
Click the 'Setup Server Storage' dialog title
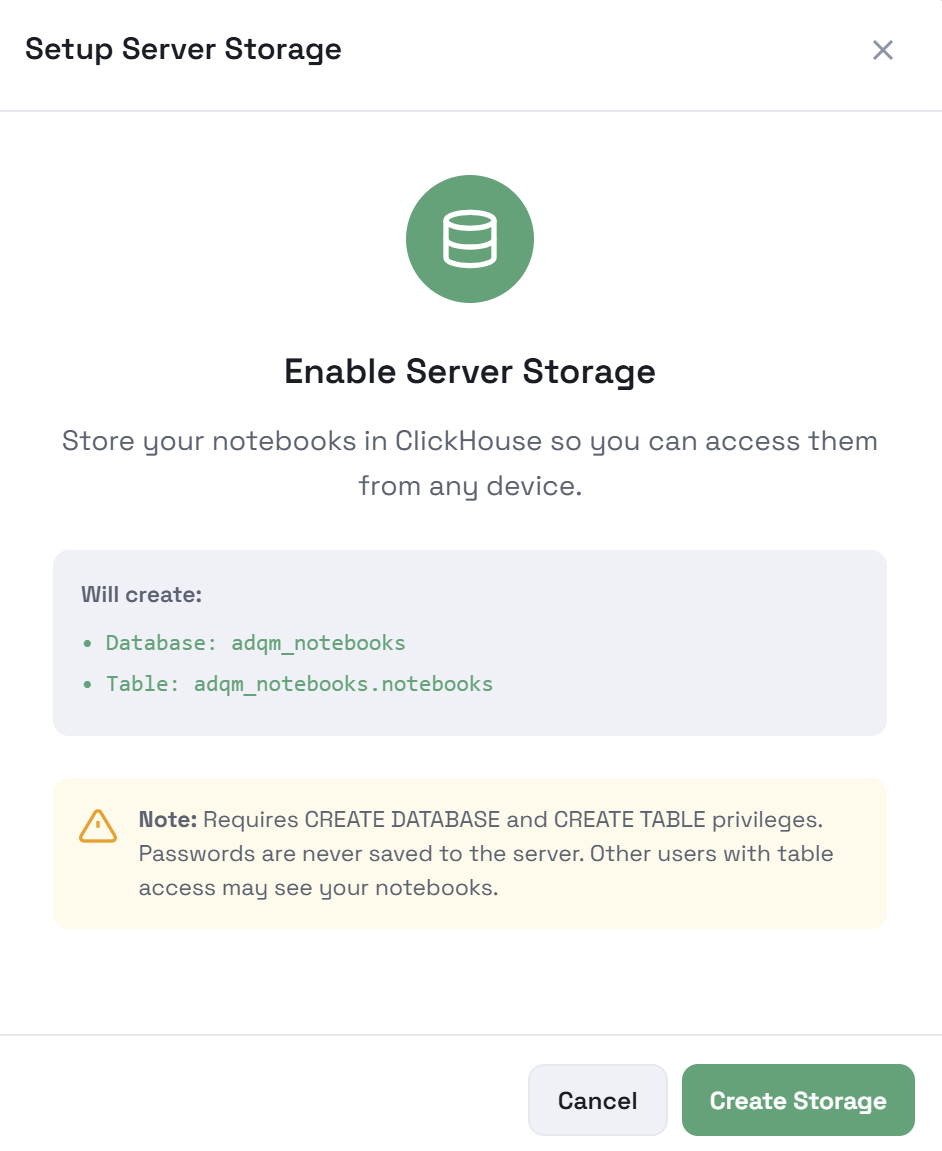183,49
